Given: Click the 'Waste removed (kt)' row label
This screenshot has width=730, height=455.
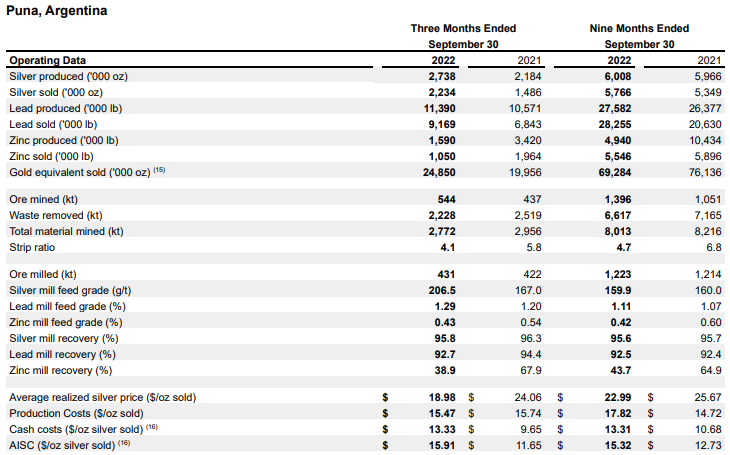Looking at the screenshot, I should 56,215.
